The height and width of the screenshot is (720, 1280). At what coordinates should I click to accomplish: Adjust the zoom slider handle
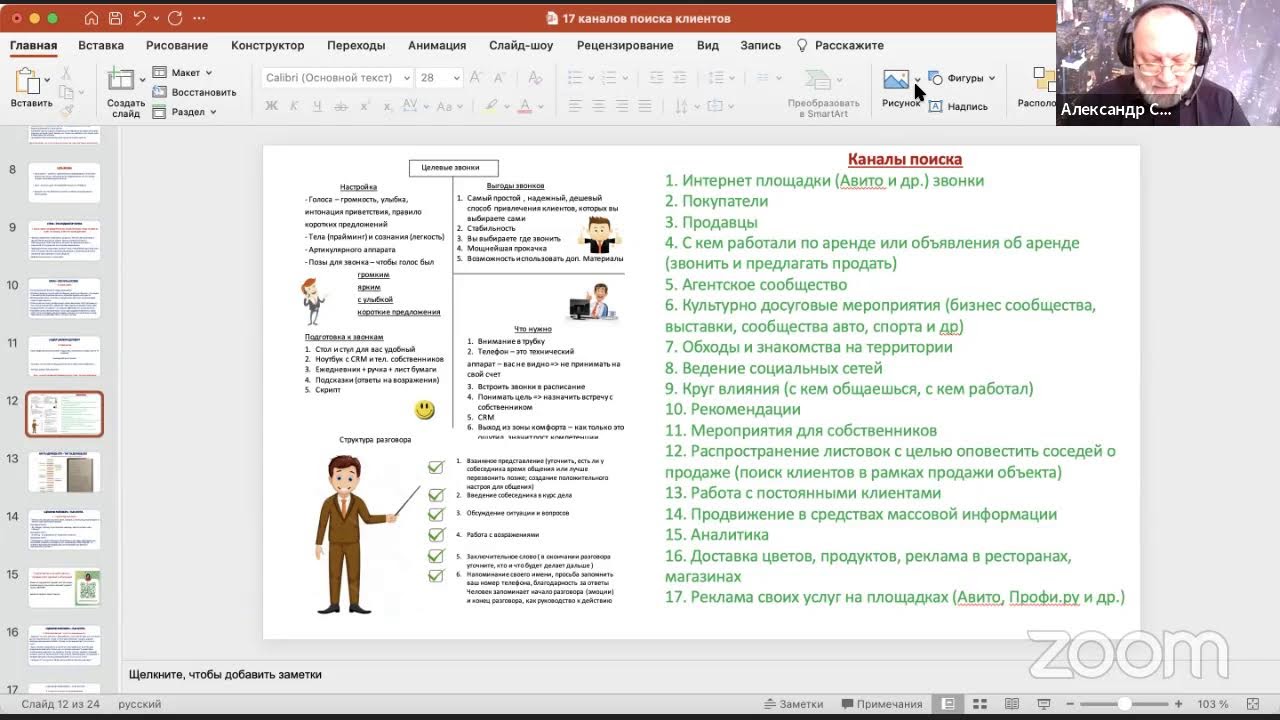pos(1125,704)
